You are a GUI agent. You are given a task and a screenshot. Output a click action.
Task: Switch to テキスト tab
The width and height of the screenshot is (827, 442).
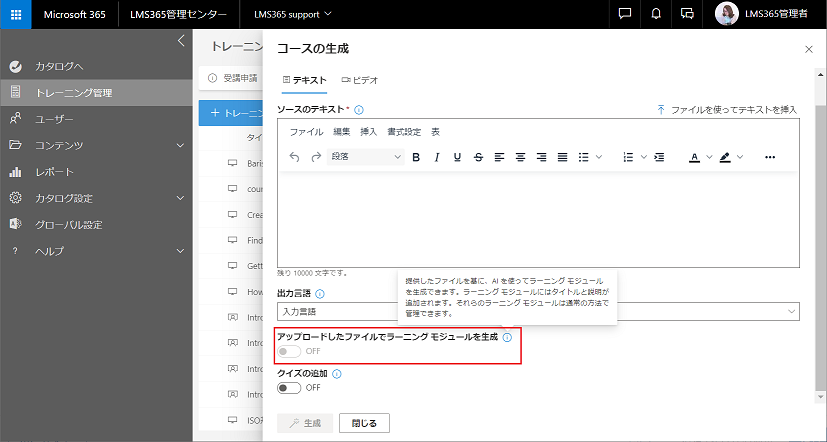(304, 80)
